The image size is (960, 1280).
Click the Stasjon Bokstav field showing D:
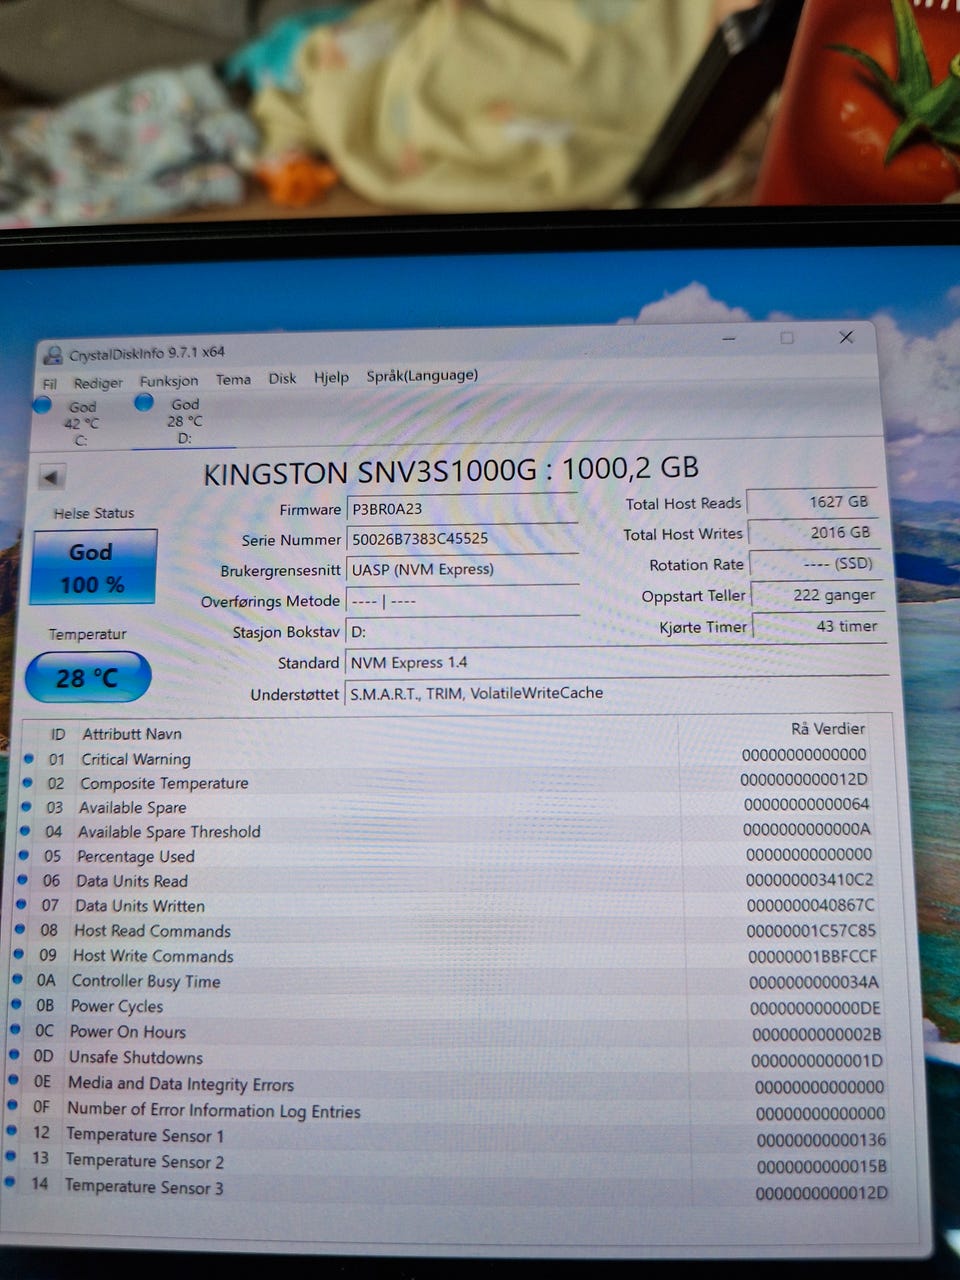(x=462, y=631)
